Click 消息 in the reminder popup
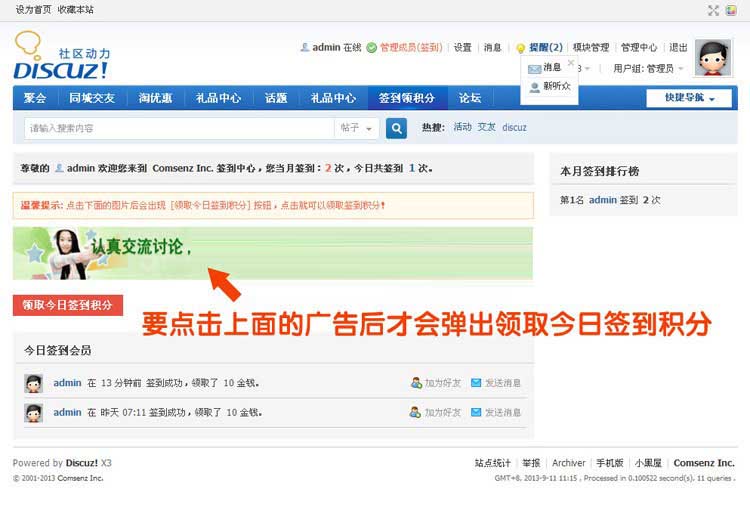 (x=552, y=67)
